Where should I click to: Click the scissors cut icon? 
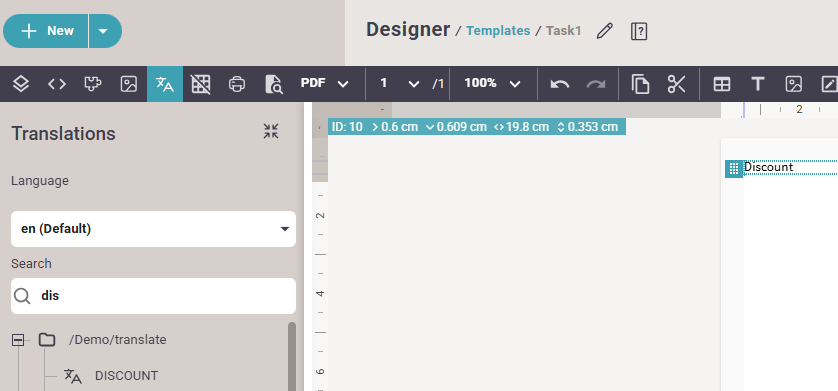676,84
